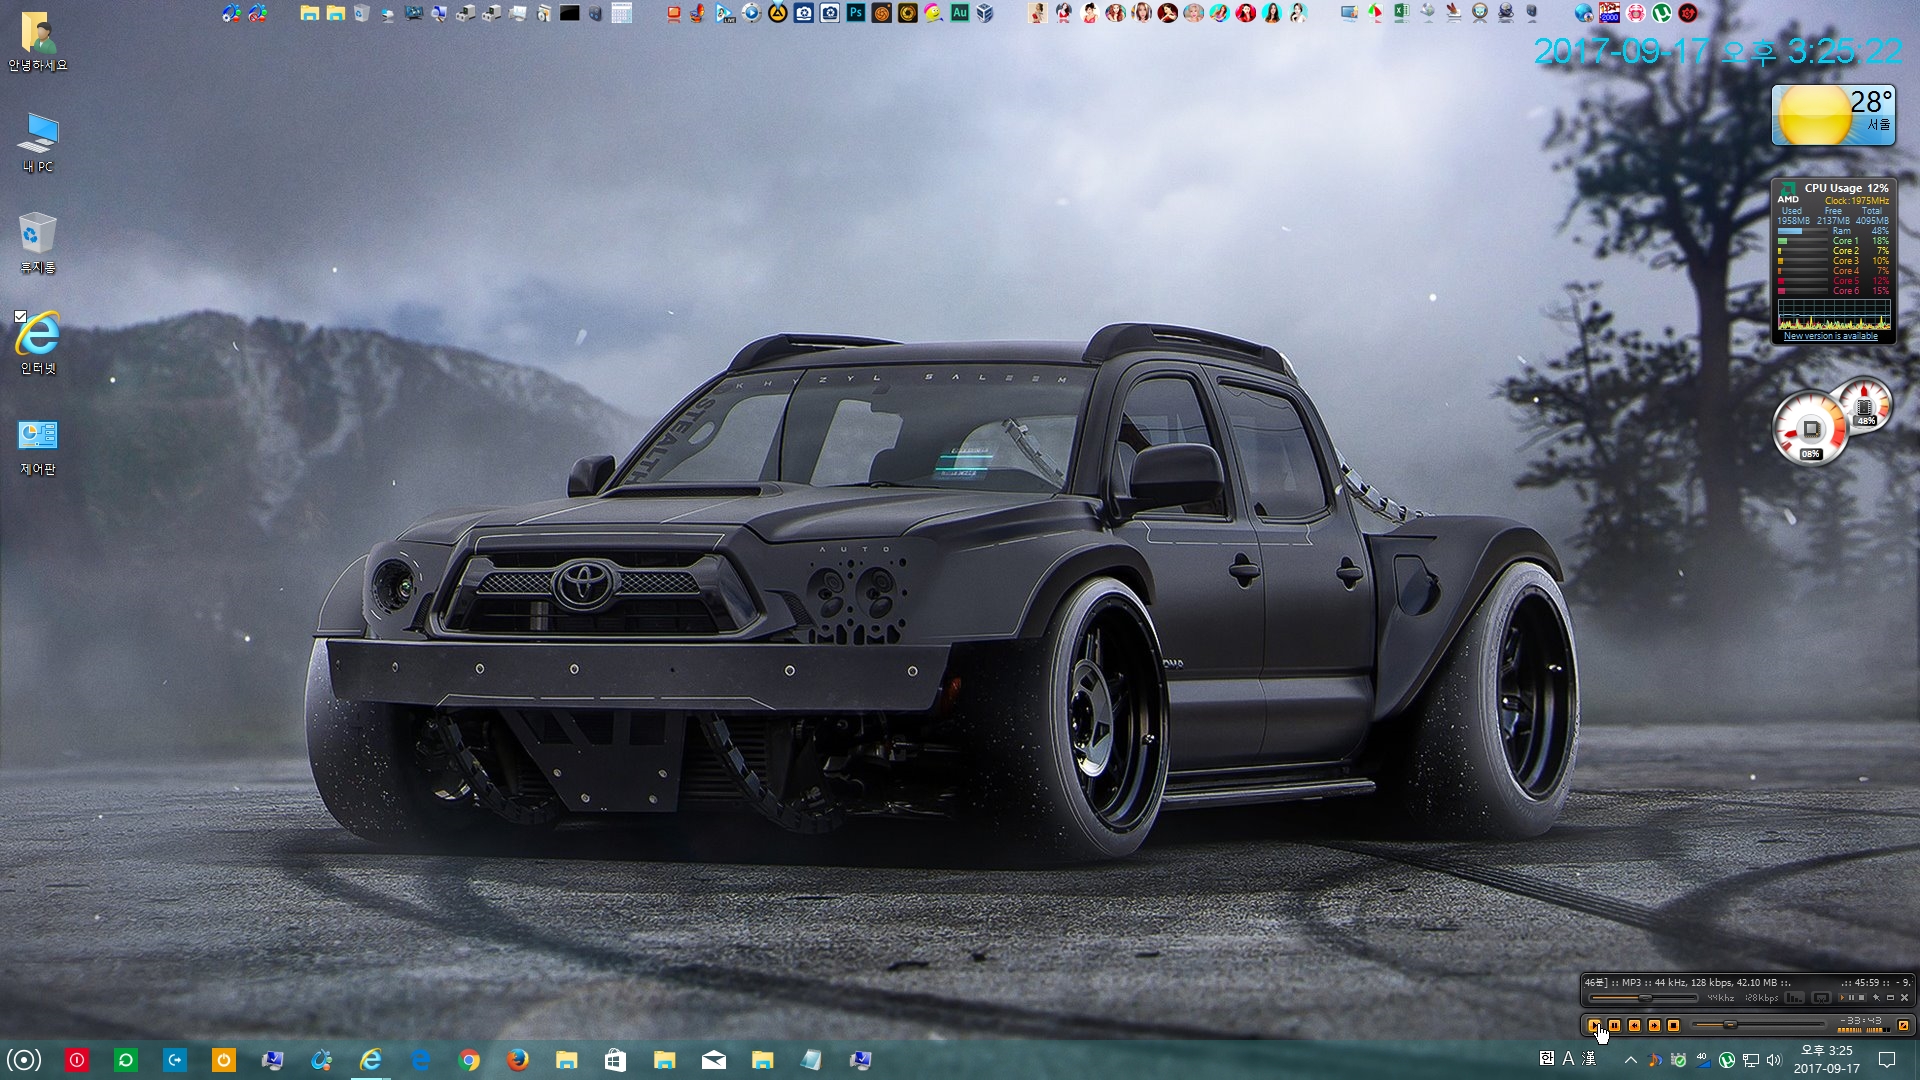The height and width of the screenshot is (1080, 1920).
Task: Open the Windows Store icon on taskbar
Action: (615, 1060)
